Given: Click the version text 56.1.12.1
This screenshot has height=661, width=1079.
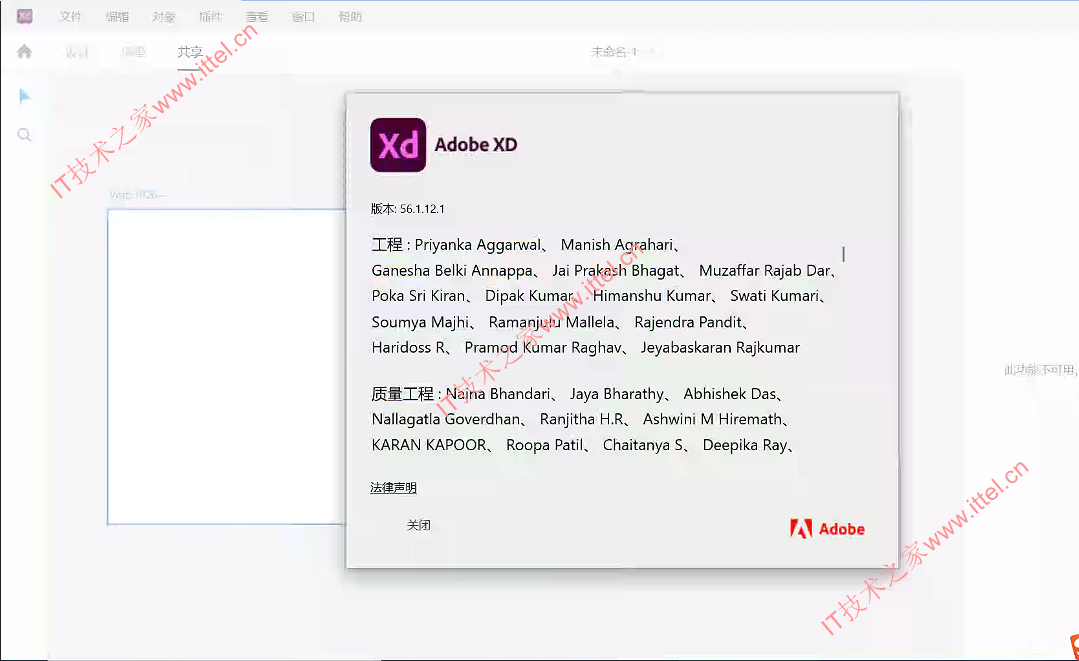Looking at the screenshot, I should tap(422, 209).
